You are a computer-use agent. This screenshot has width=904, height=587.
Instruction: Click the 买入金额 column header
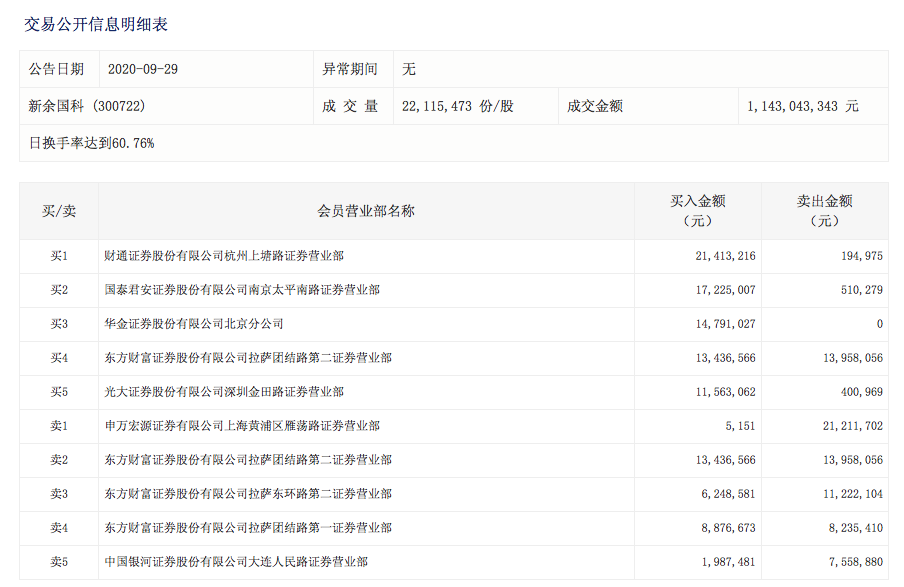[x=697, y=210]
